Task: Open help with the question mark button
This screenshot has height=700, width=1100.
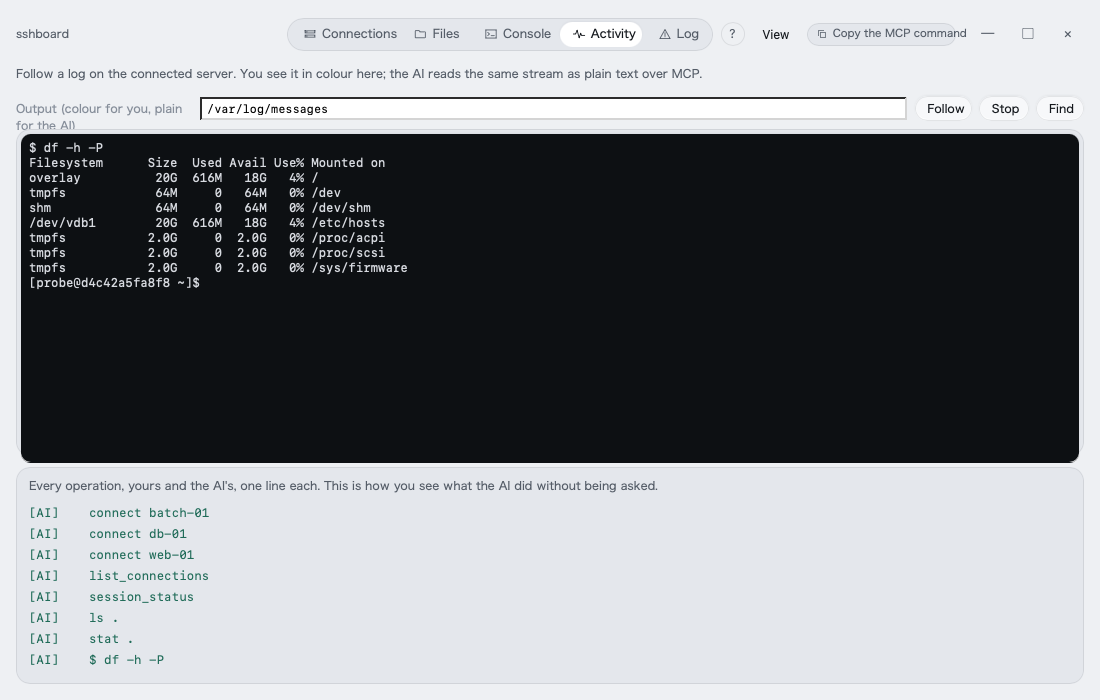Action: pyautogui.click(x=732, y=34)
